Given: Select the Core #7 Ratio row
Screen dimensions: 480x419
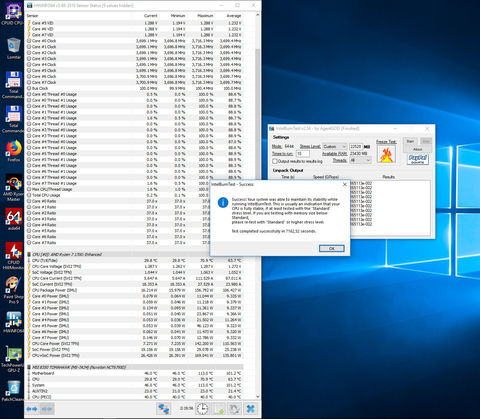Looking at the screenshot, I should coord(135,243).
